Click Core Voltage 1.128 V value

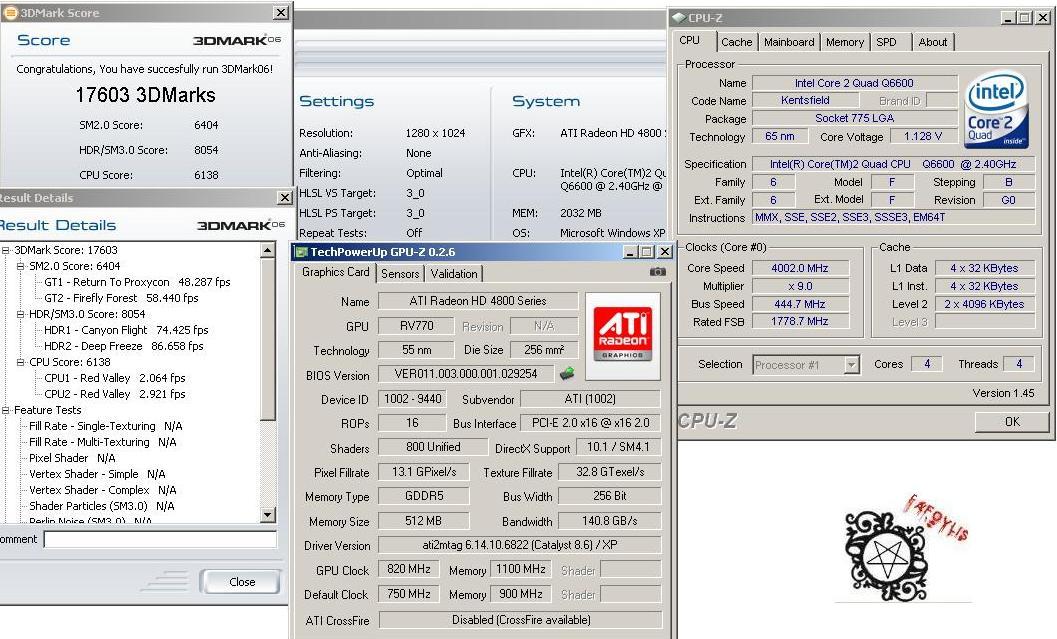[923, 136]
